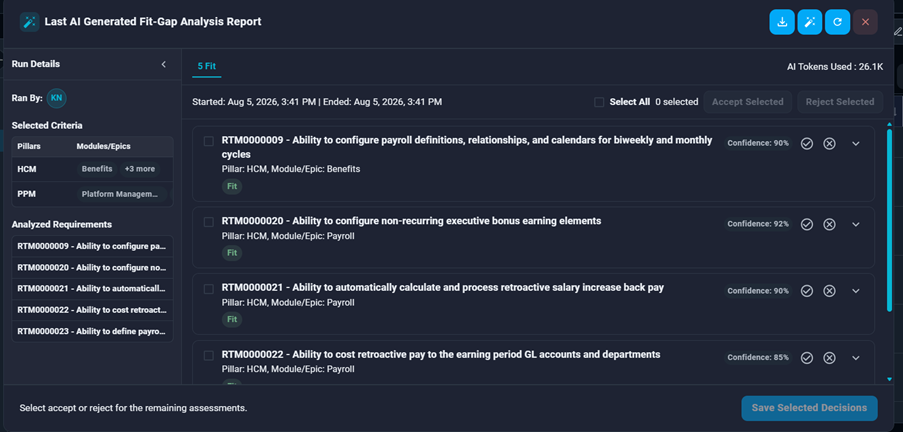
Task: Tick the checkbox for RTM0000021
Action: tap(208, 289)
